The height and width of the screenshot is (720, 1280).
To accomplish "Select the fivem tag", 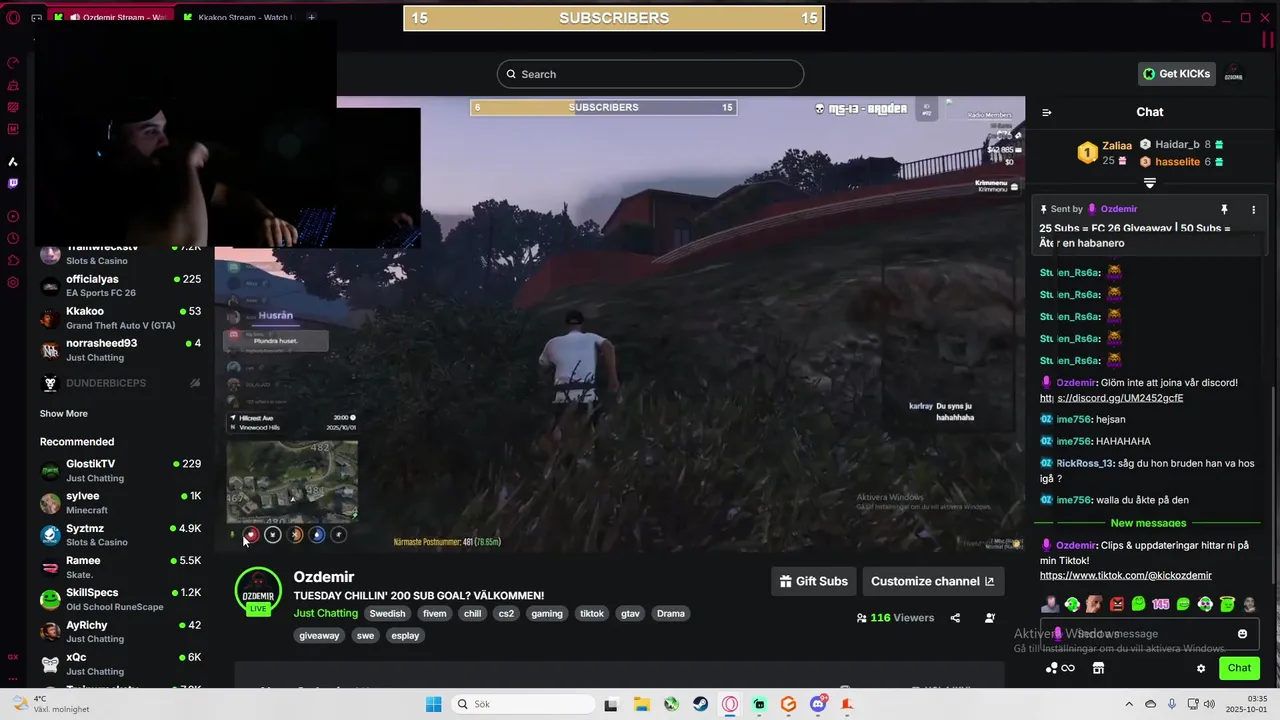I will 435,613.
